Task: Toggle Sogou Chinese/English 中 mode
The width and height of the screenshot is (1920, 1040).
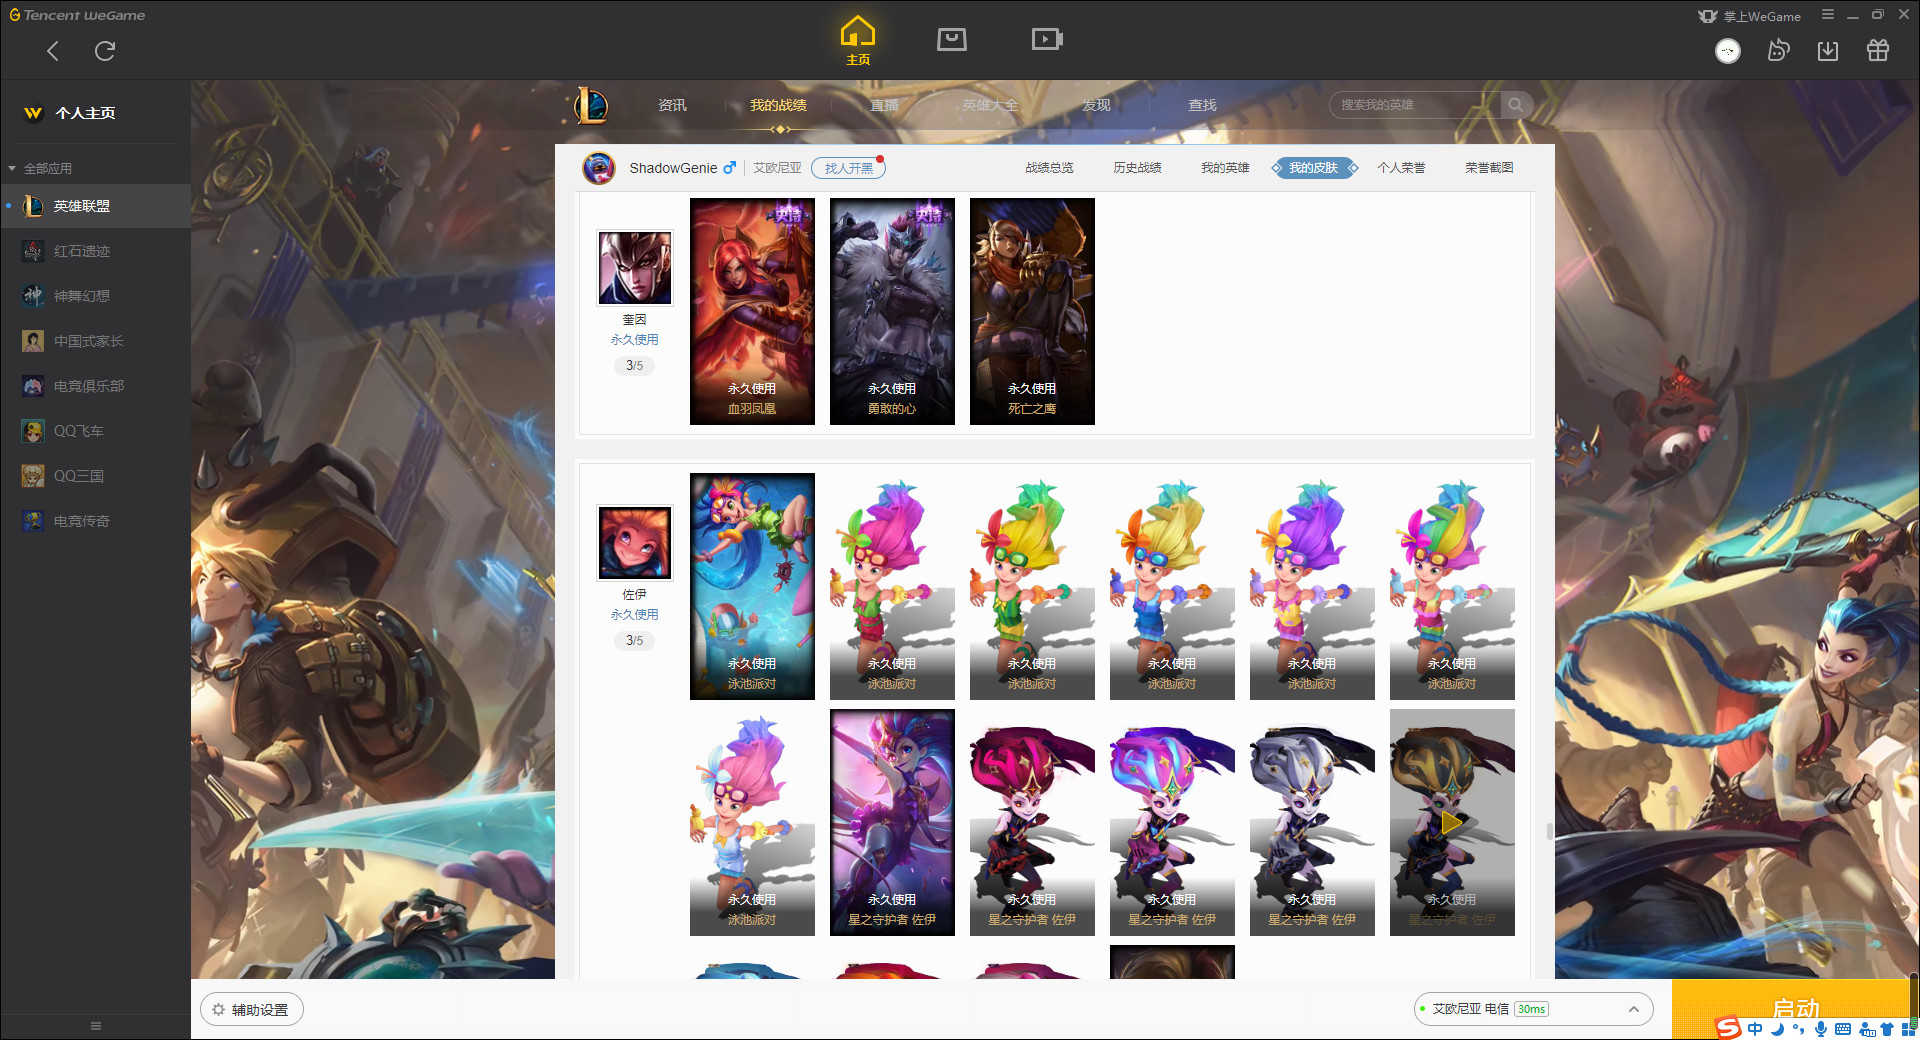Action: (1755, 1029)
